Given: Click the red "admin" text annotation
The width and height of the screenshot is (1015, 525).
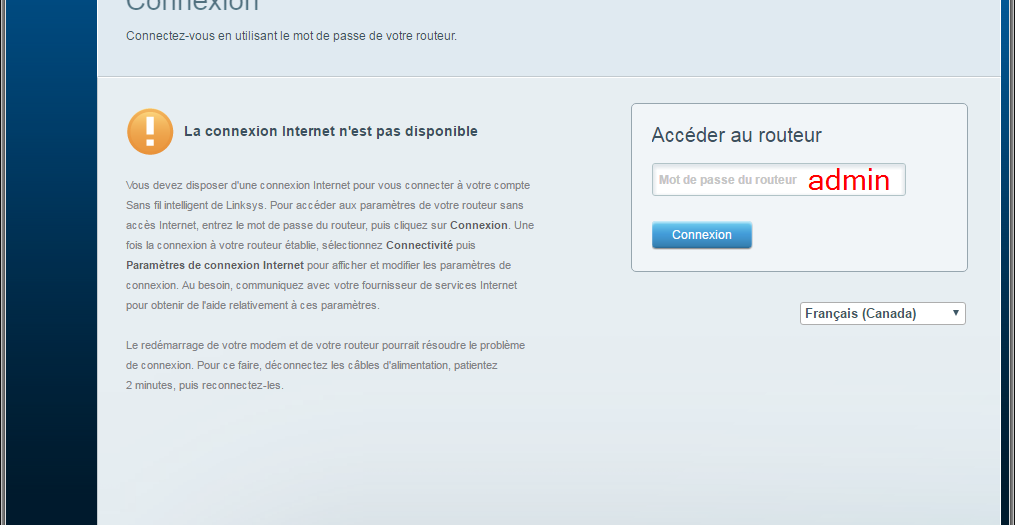Looking at the screenshot, I should pyautogui.click(x=848, y=180).
